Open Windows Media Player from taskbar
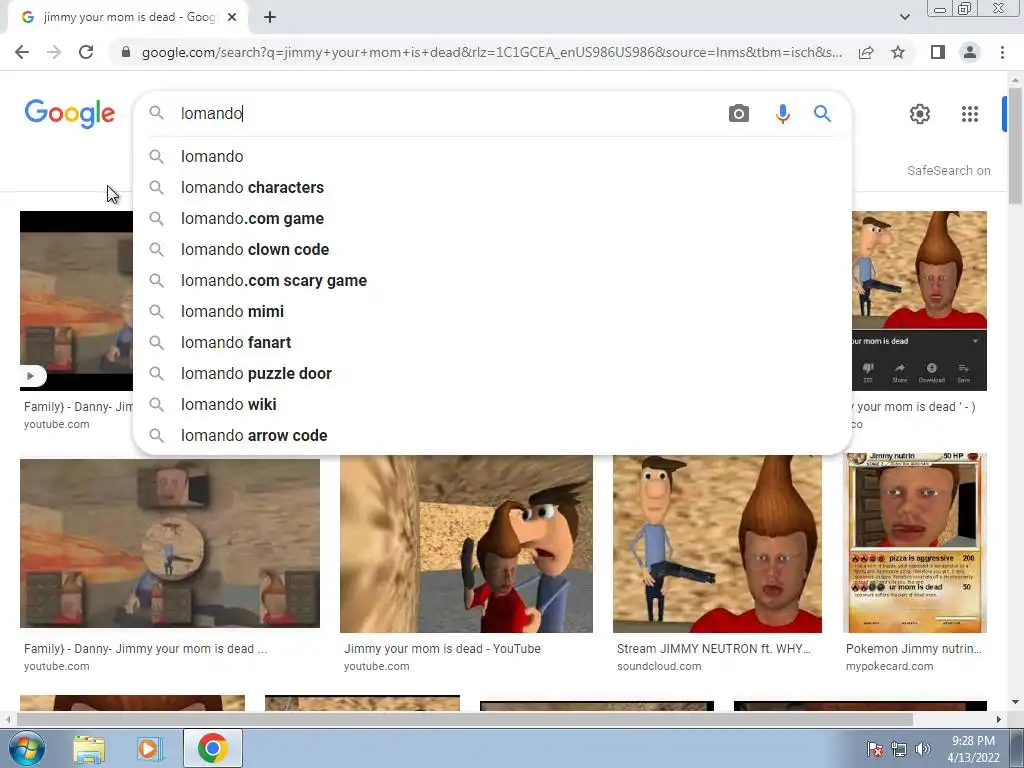 (150, 749)
